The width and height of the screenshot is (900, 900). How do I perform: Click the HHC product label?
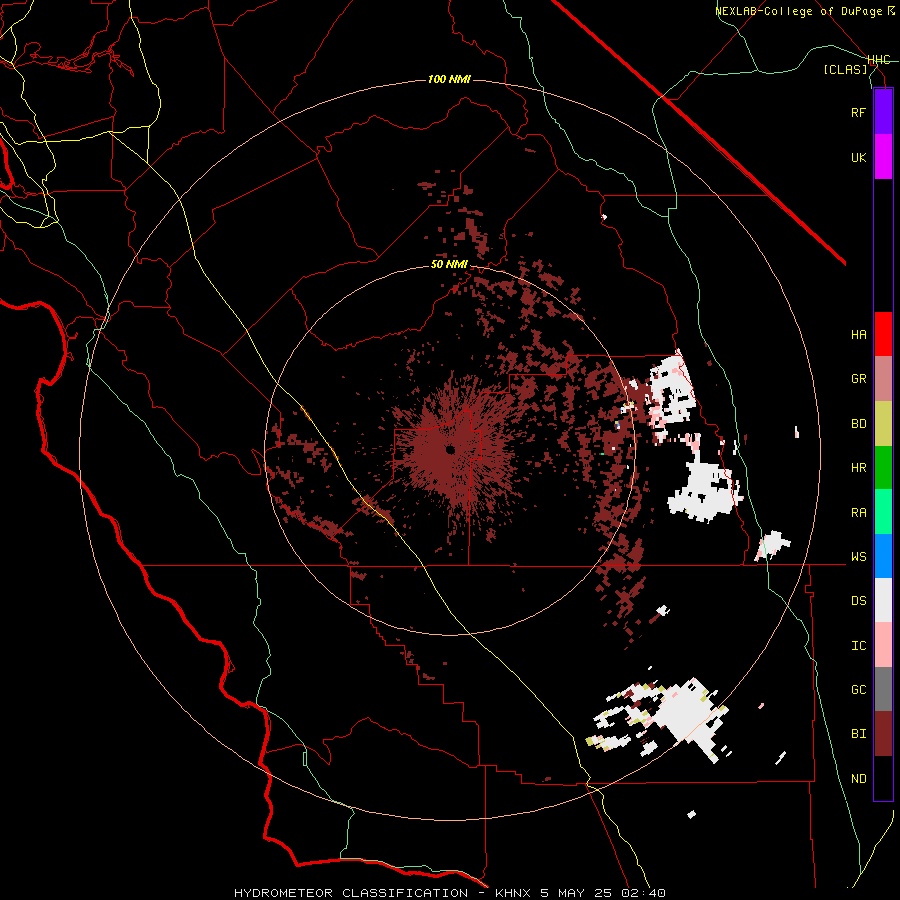(x=879, y=60)
